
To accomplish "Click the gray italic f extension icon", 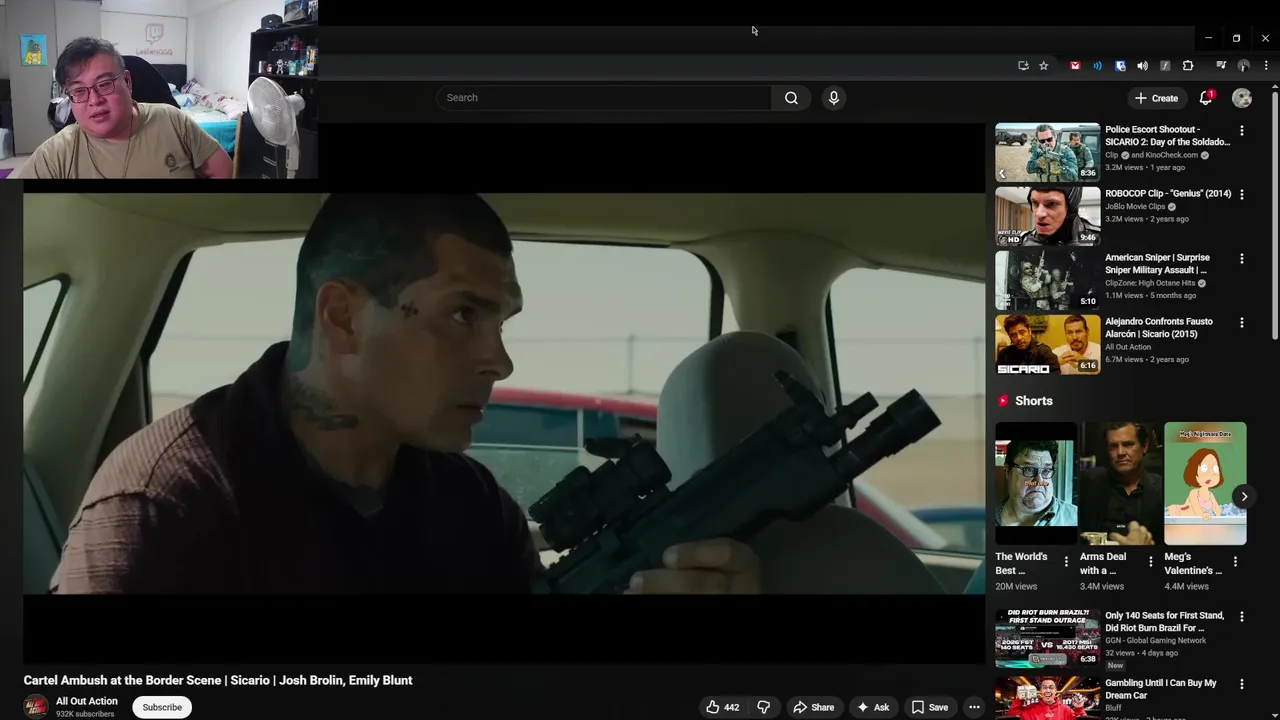I will (x=1165, y=66).
